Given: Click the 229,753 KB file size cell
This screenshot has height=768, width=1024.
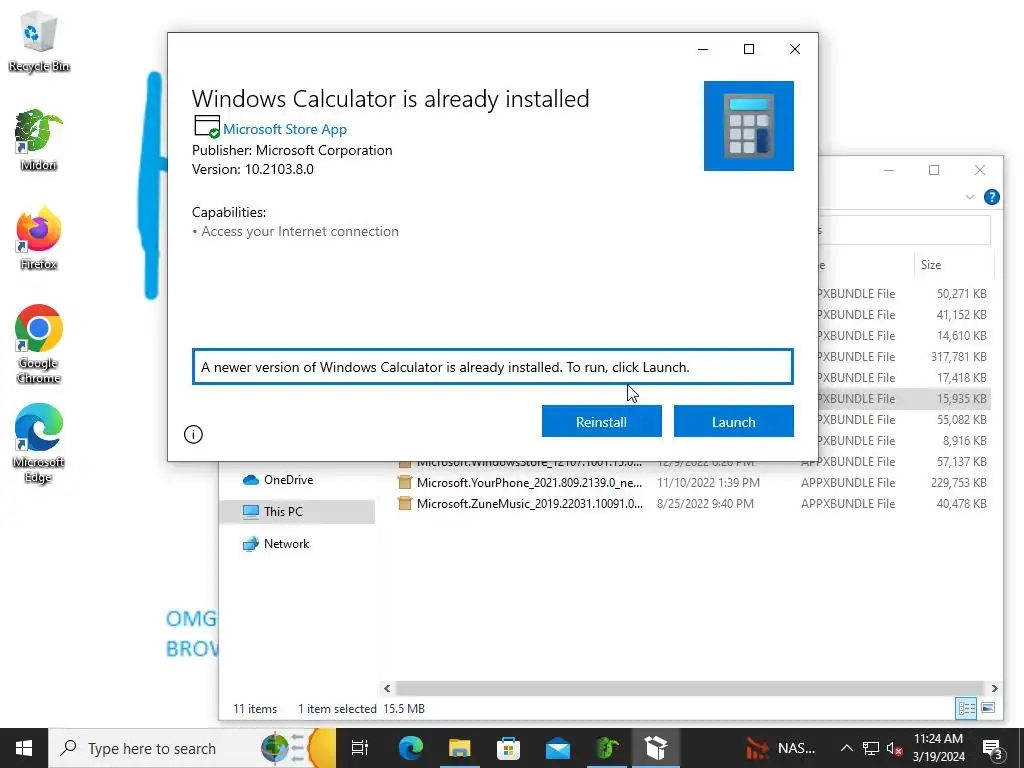Looking at the screenshot, I should 959,483.
